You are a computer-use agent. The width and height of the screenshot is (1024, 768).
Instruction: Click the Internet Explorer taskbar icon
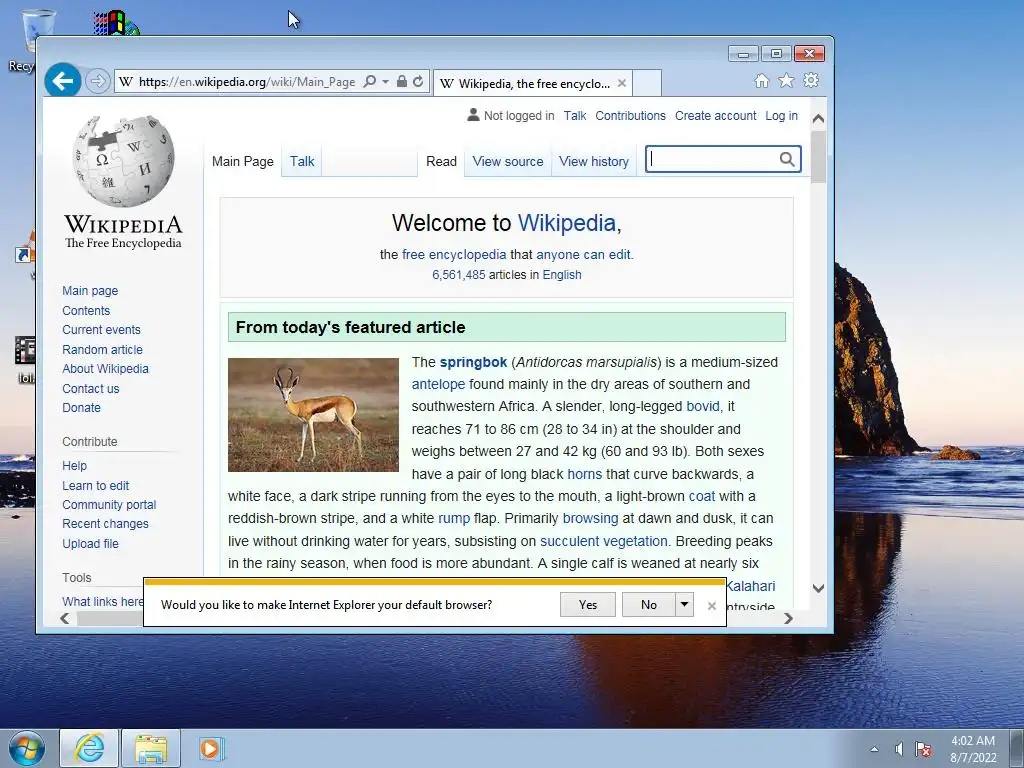[x=89, y=748]
